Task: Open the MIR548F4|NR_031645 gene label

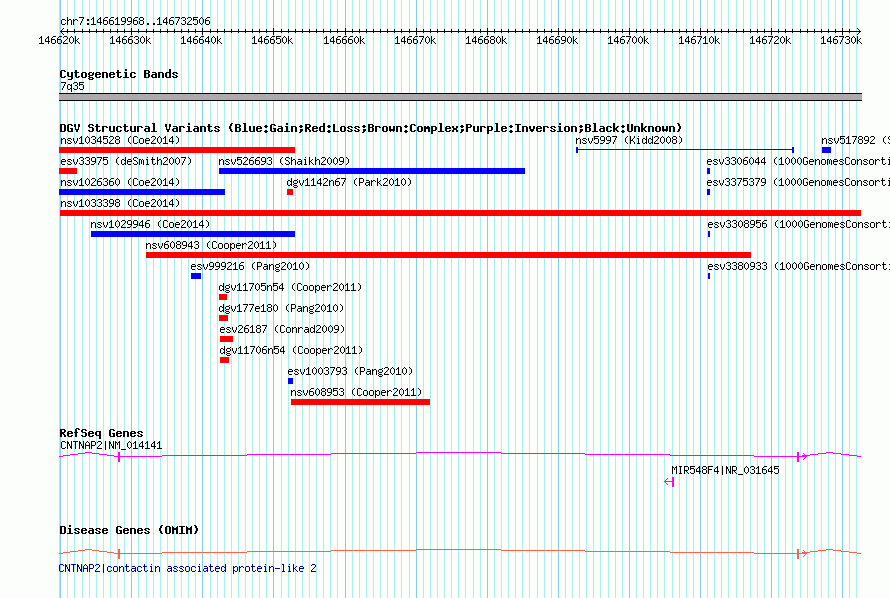Action: 725,470
